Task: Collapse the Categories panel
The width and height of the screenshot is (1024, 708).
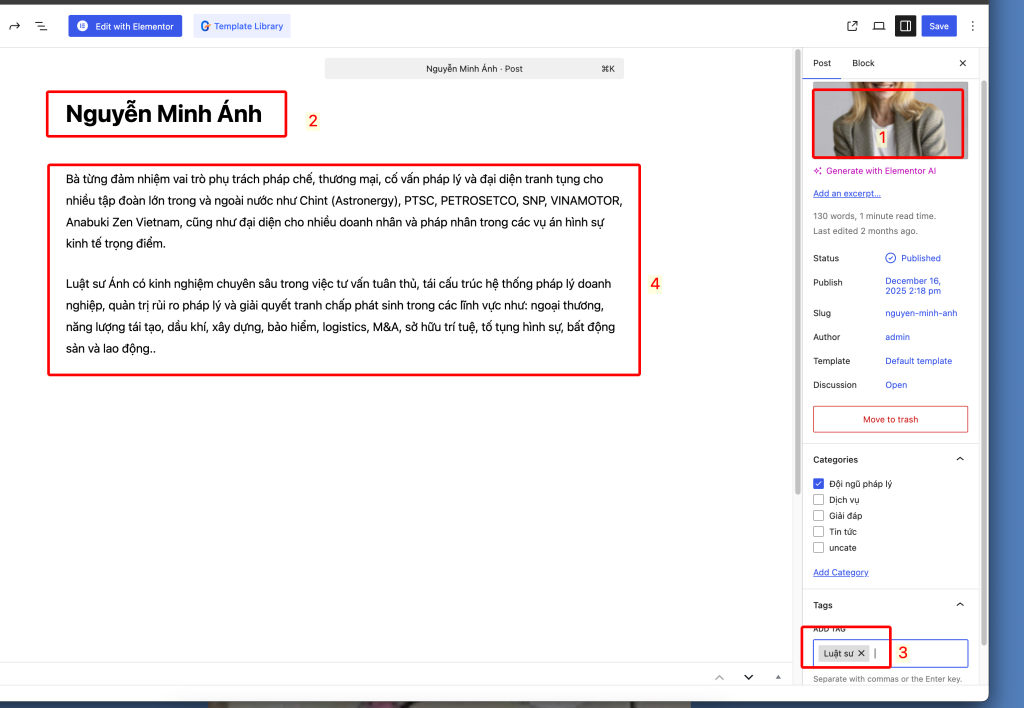Action: tap(960, 460)
